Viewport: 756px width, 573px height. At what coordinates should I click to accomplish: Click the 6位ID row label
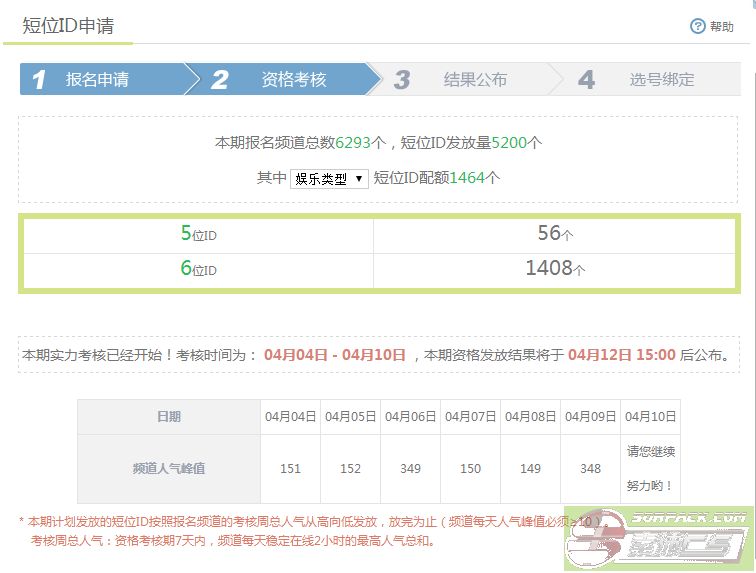199,268
